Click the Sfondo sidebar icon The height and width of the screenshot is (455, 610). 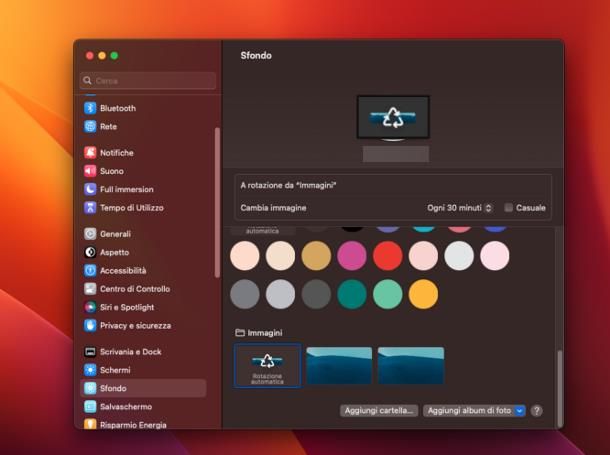click(x=90, y=388)
